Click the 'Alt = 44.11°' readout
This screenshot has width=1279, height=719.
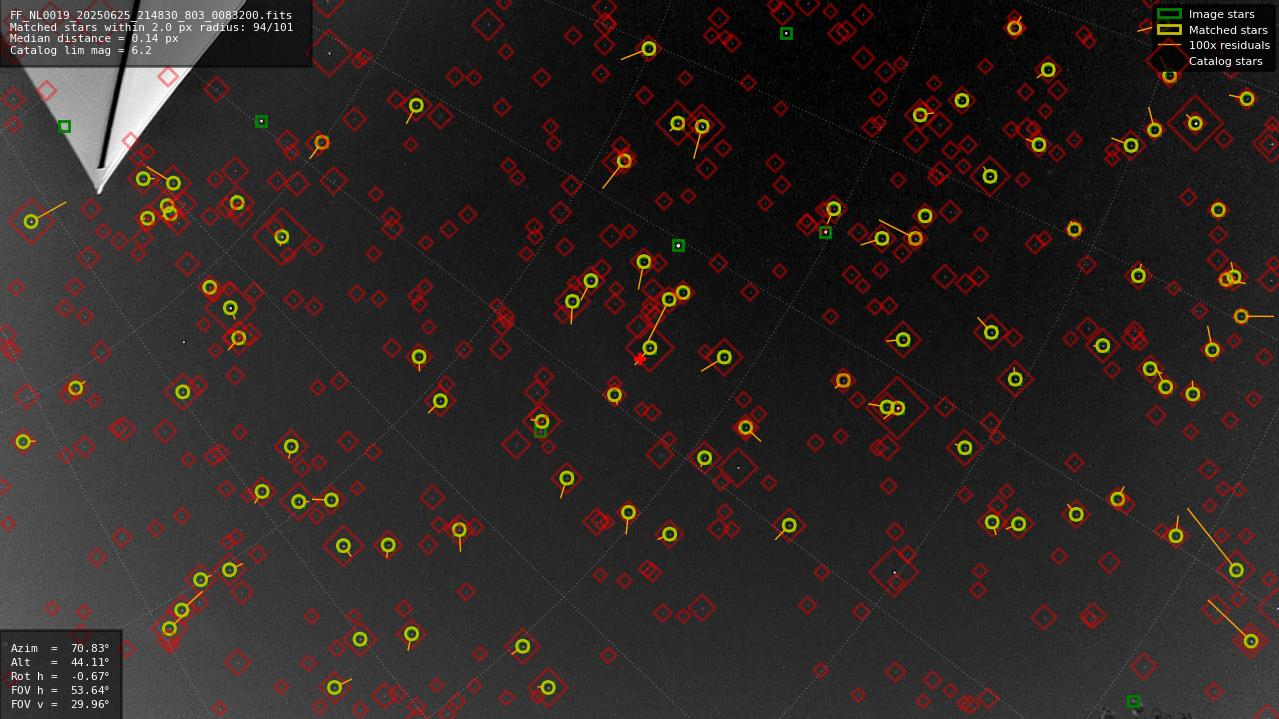point(60,663)
